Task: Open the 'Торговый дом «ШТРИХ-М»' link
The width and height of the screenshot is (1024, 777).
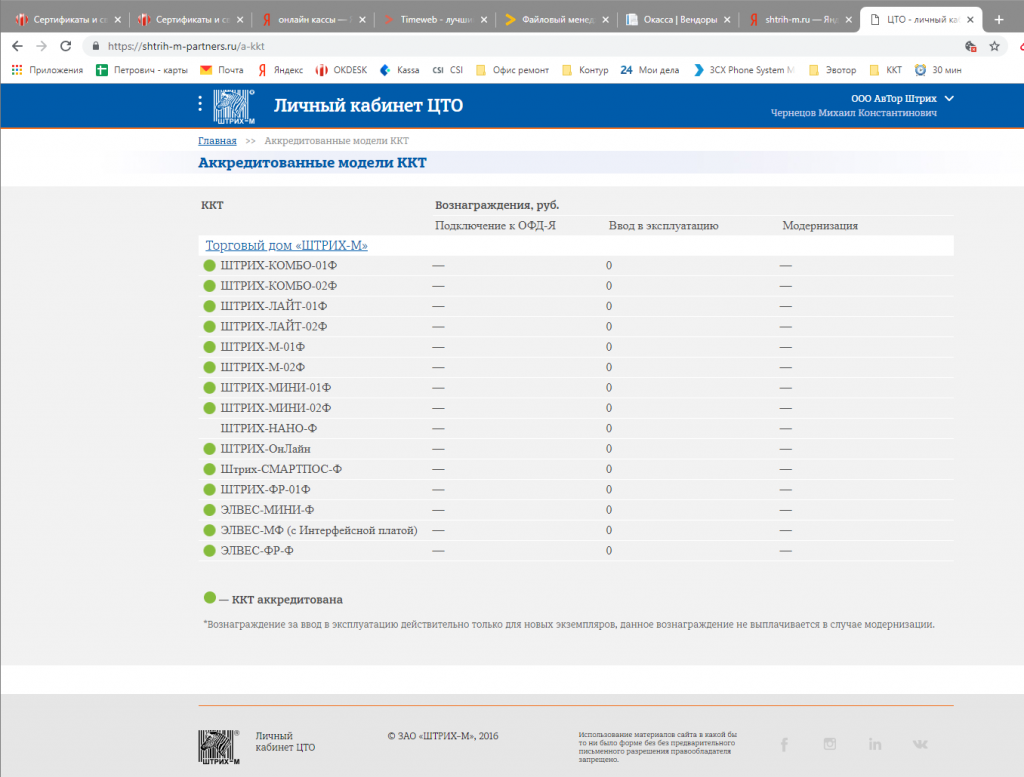Action: pos(287,246)
